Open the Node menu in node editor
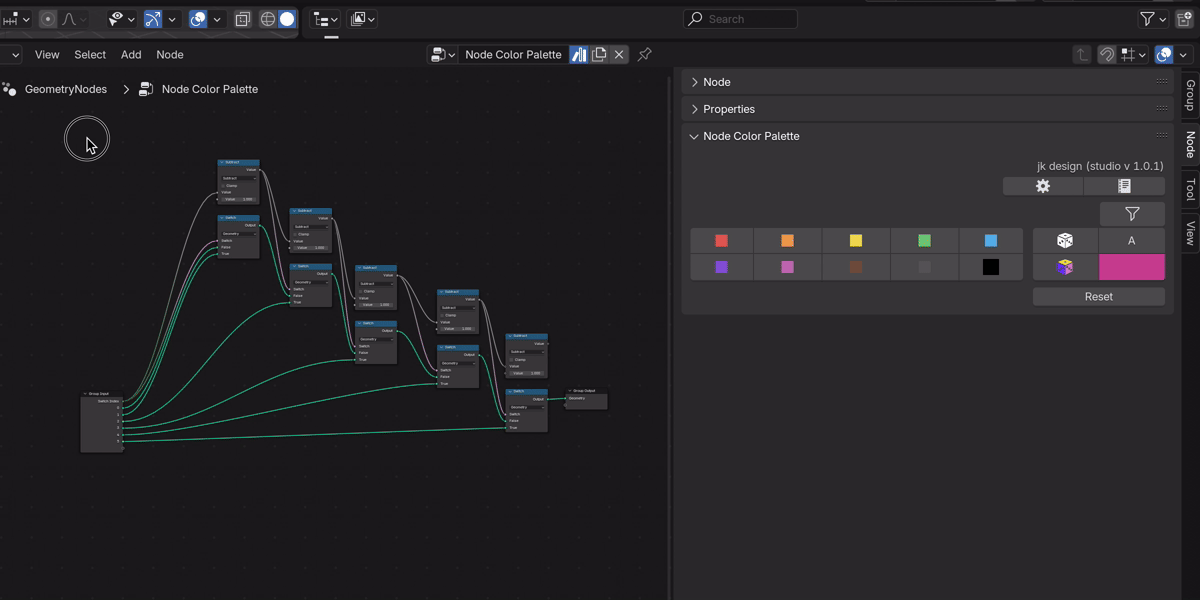Viewport: 1200px width, 600px height. (x=170, y=55)
